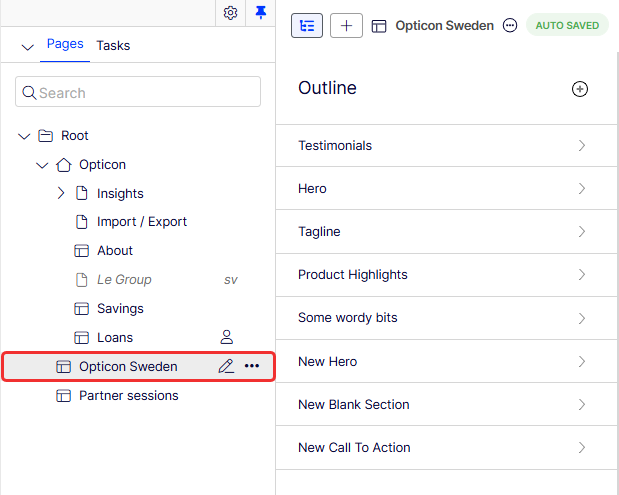Open the New Call To Action section
This screenshot has width=619, height=495.
[x=446, y=448]
